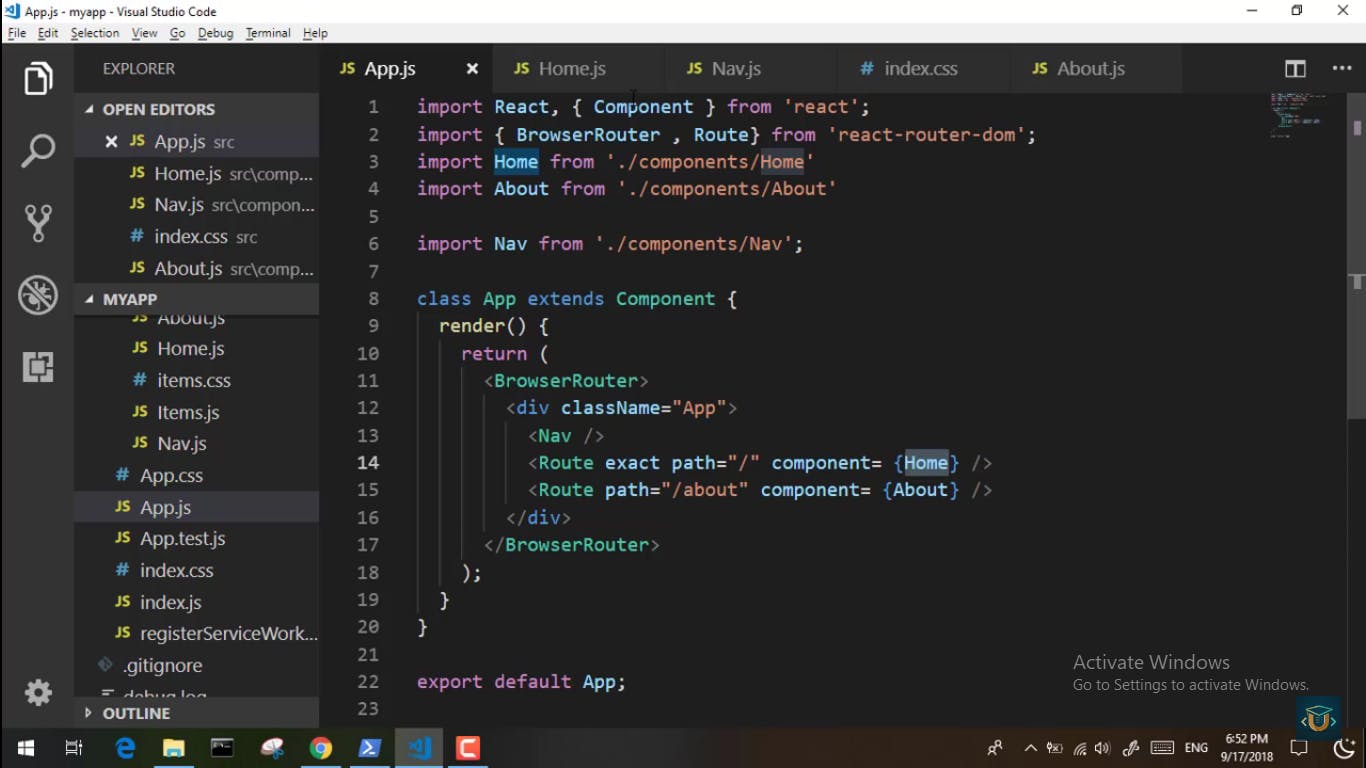Open .gitignore in file tree
The width and height of the screenshot is (1366, 768).
pyautogui.click(x=197, y=665)
